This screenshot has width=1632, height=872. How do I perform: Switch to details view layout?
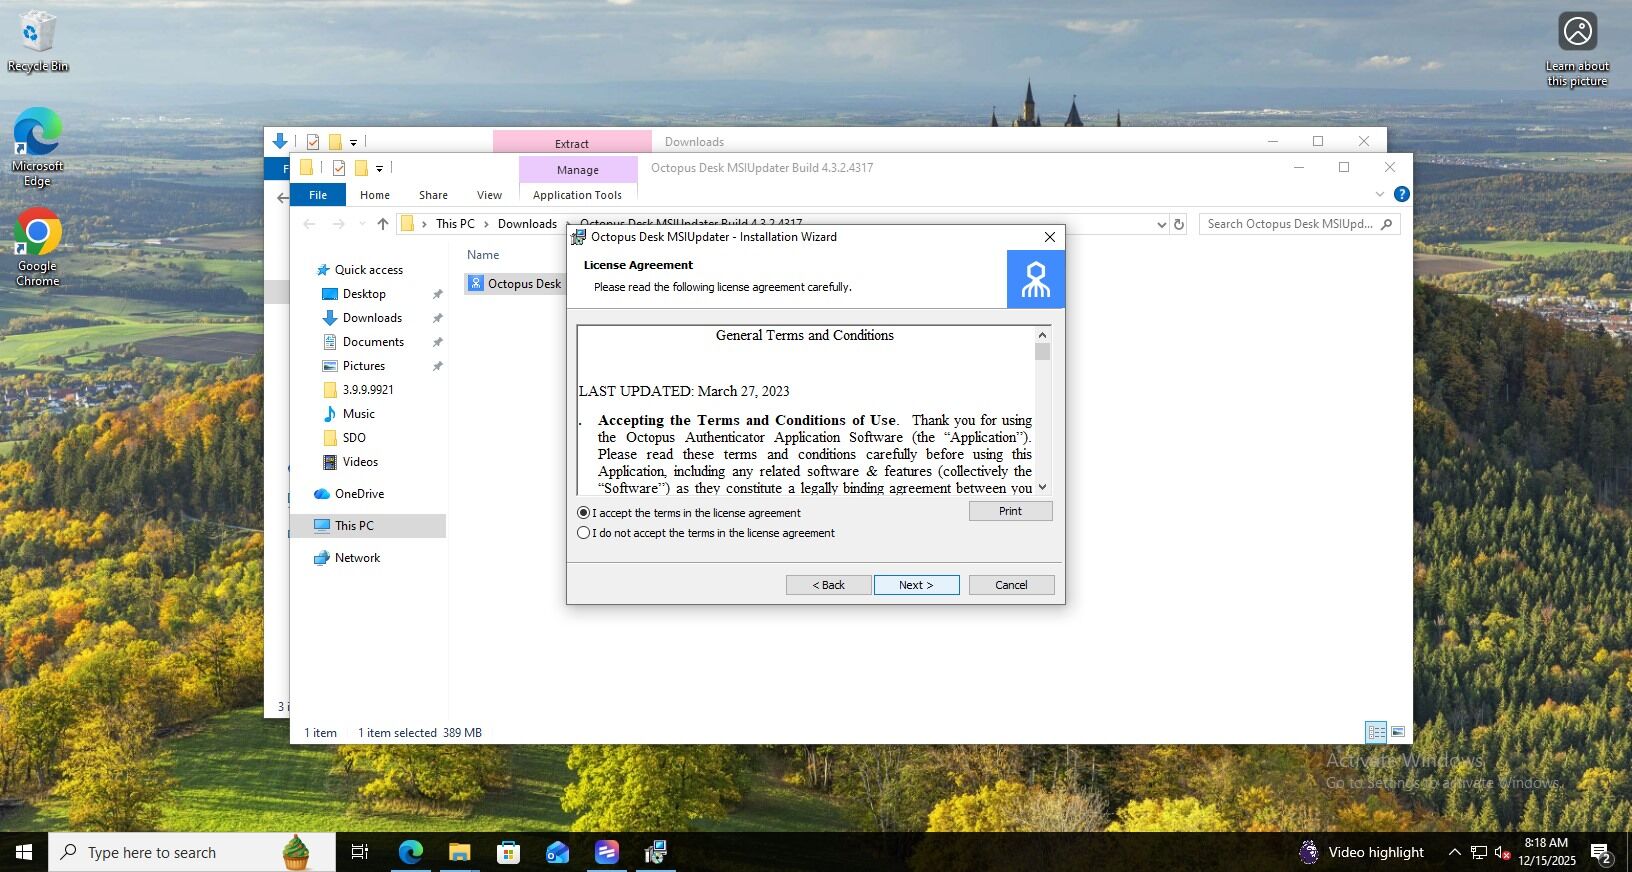coord(1376,733)
